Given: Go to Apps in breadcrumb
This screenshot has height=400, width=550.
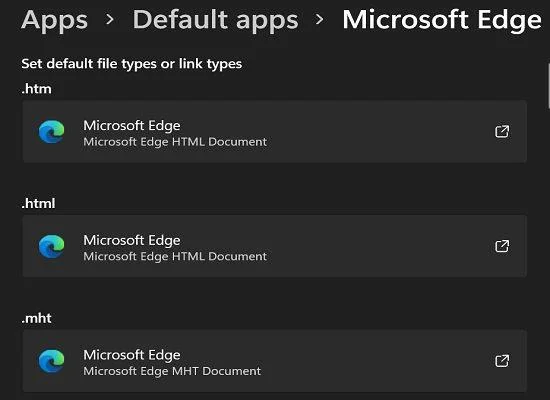Looking at the screenshot, I should tap(54, 20).
